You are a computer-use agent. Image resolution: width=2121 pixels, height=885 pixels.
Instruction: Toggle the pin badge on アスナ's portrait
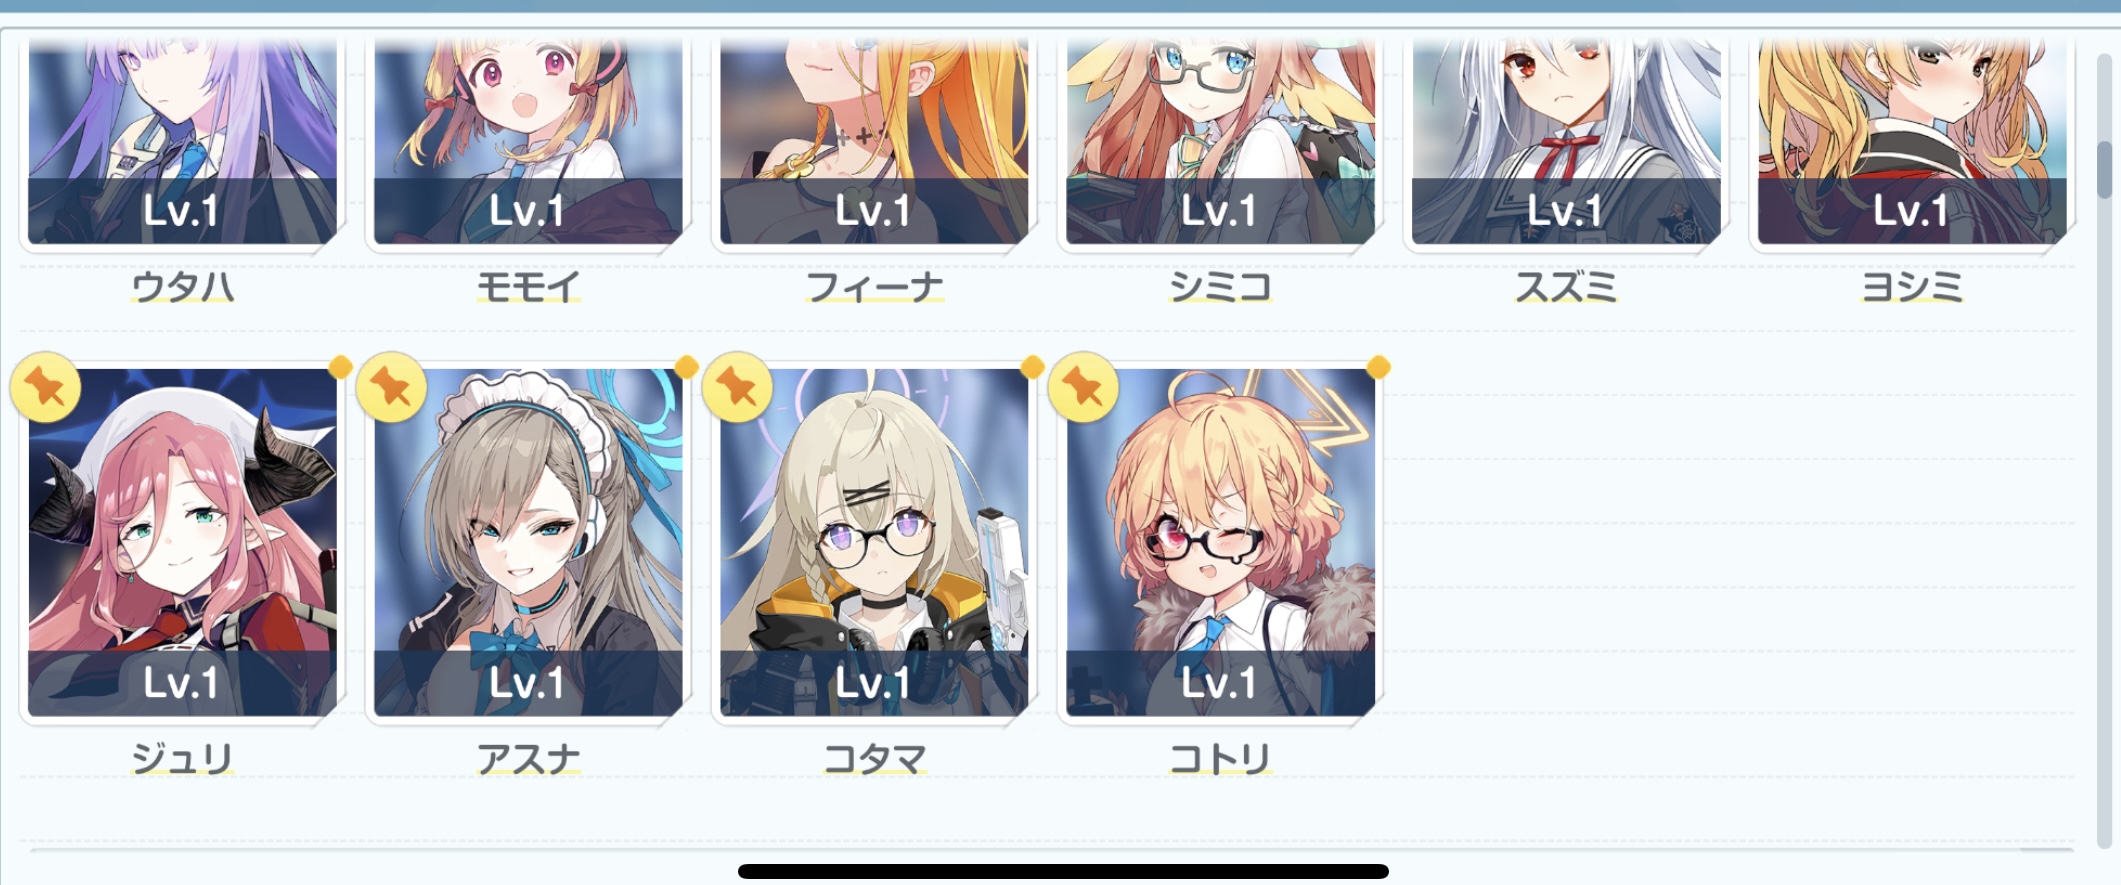tap(391, 387)
